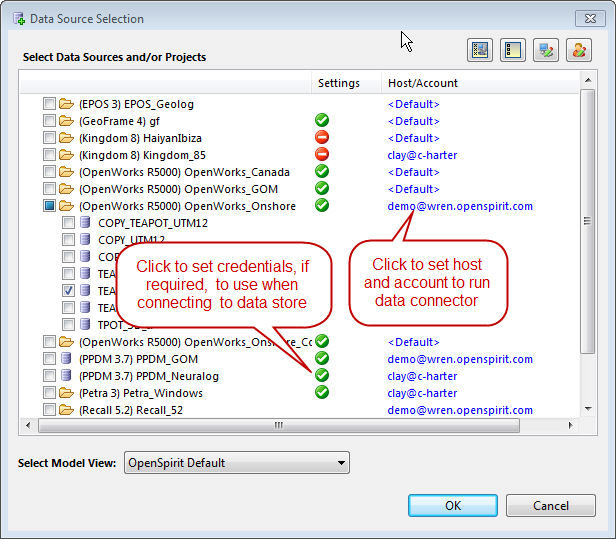Click settings check icon for OpenWorks_GOM
The width and height of the screenshot is (616, 539).
322,188
